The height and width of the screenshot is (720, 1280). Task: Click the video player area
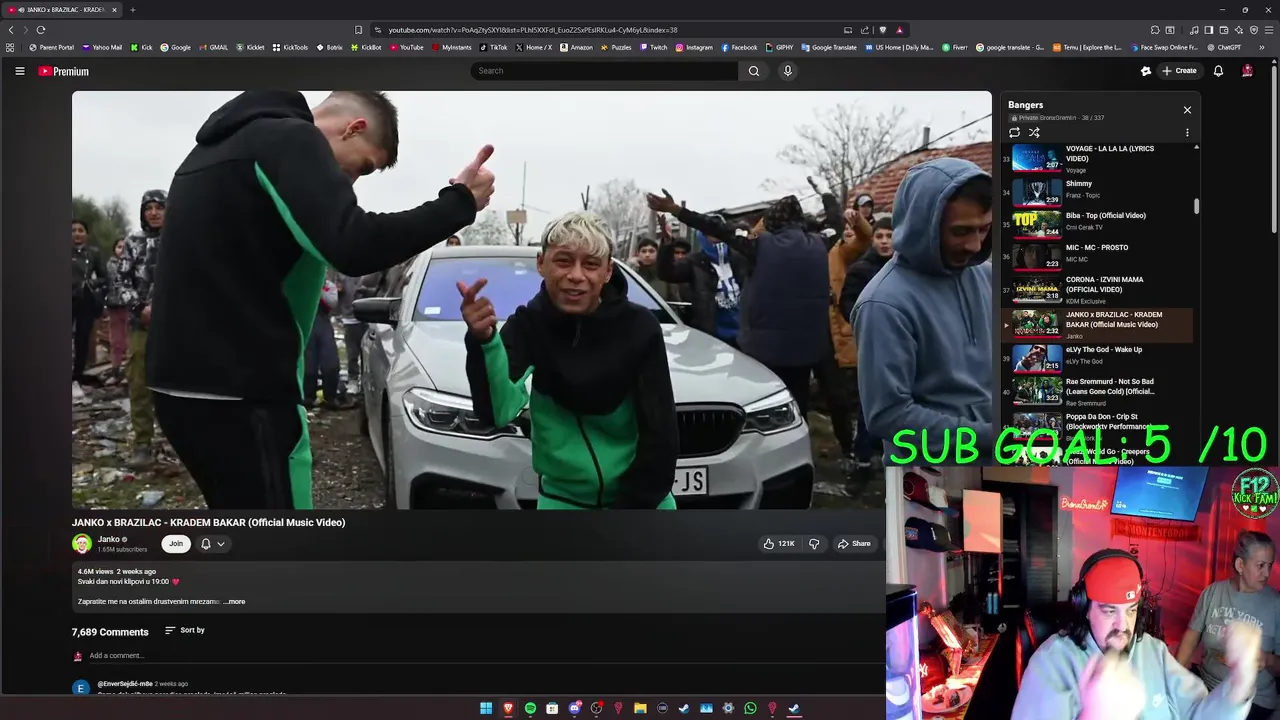531,300
